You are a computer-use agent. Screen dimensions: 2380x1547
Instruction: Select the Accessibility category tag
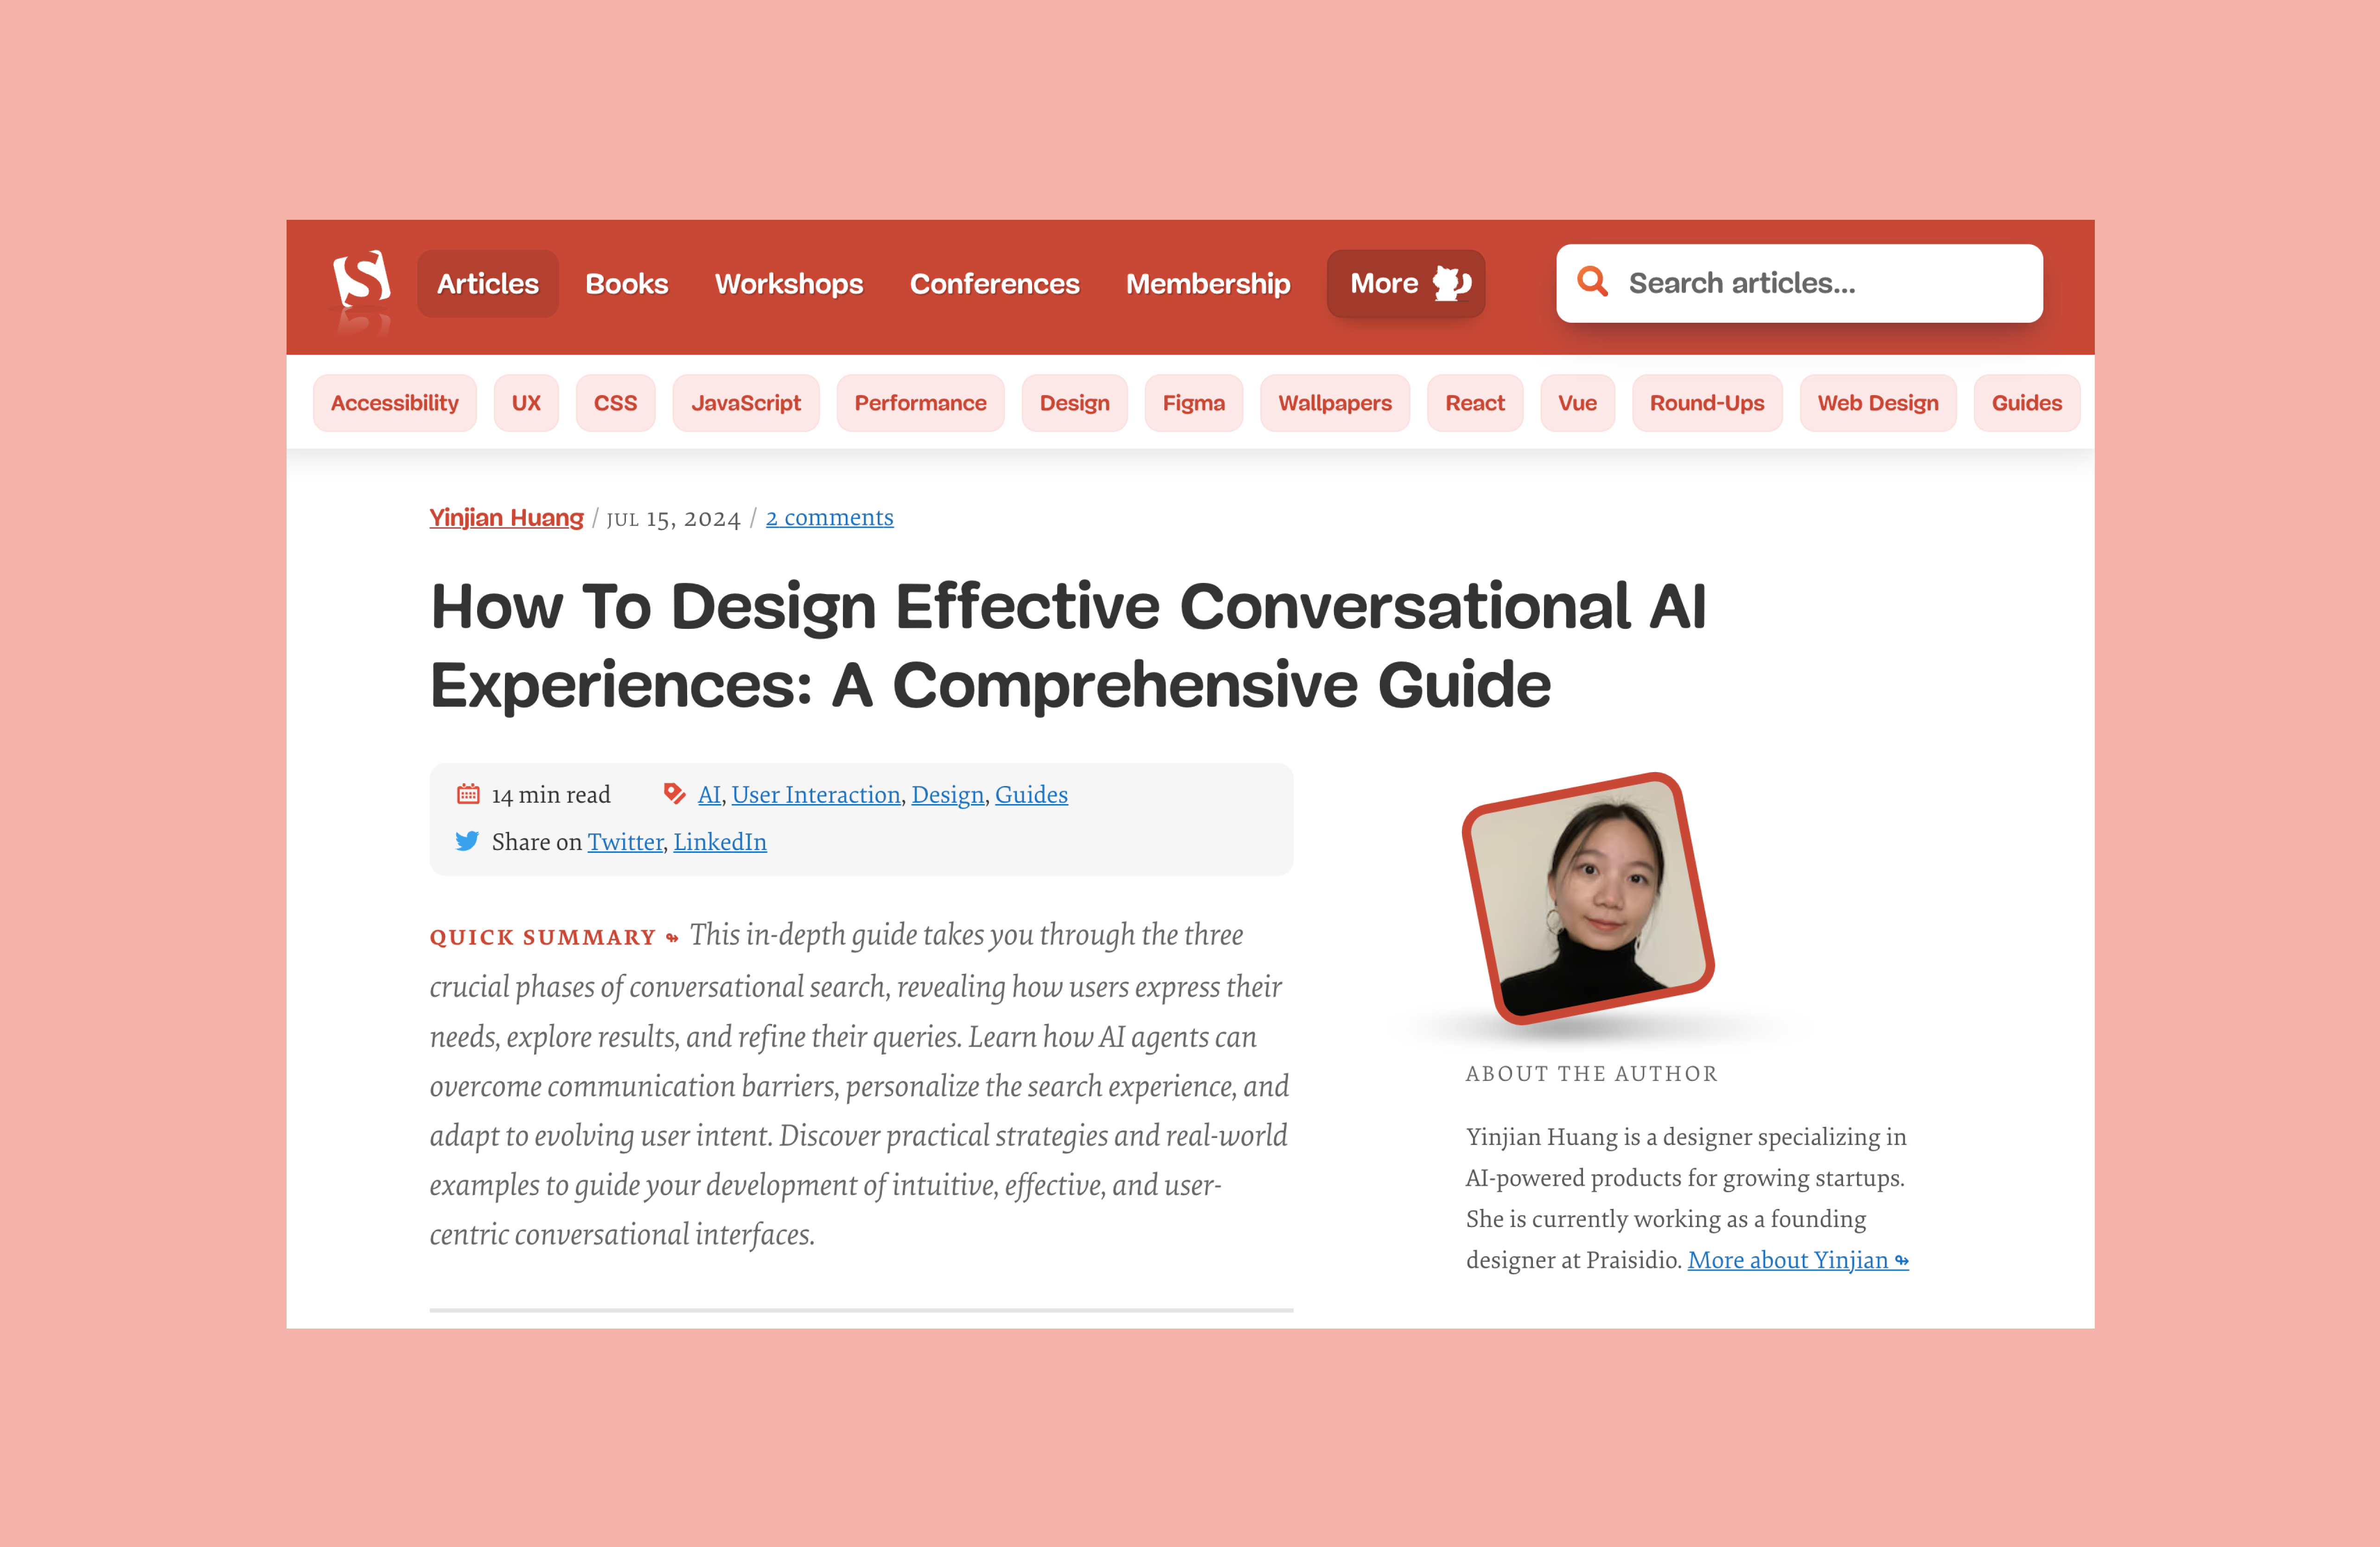coord(394,403)
